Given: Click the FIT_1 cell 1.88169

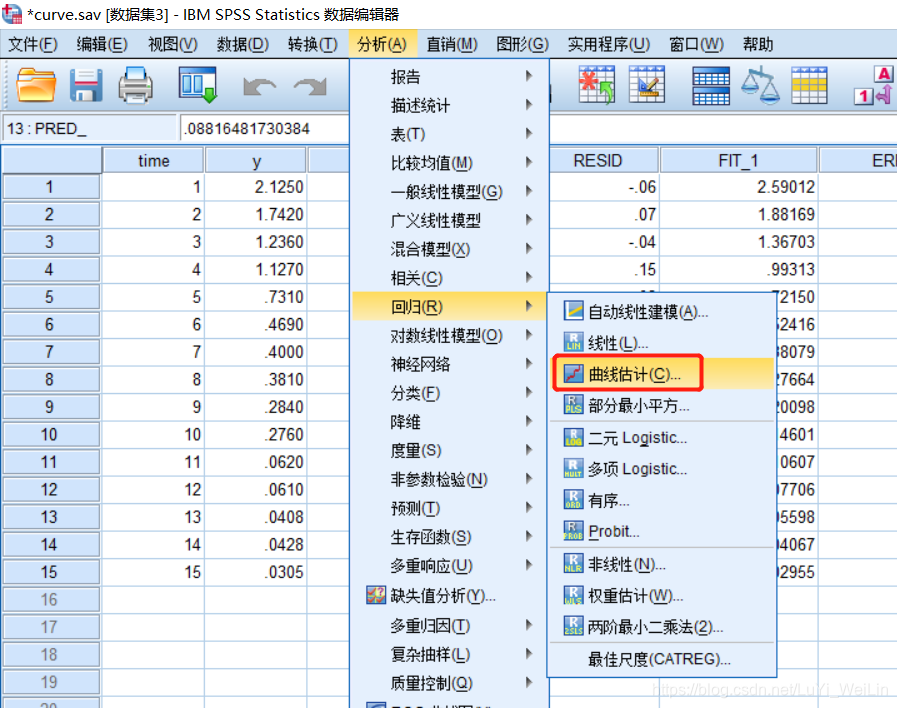Looking at the screenshot, I should [739, 214].
